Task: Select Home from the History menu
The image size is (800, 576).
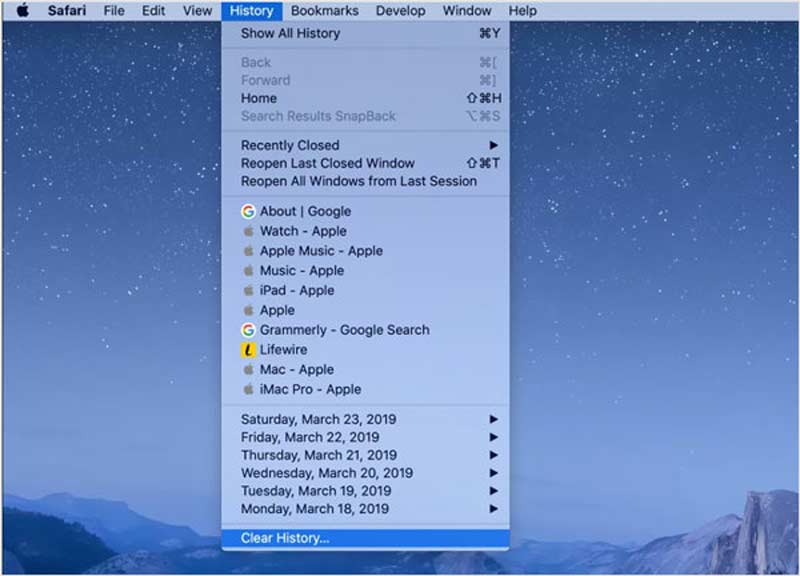Action: (365, 98)
